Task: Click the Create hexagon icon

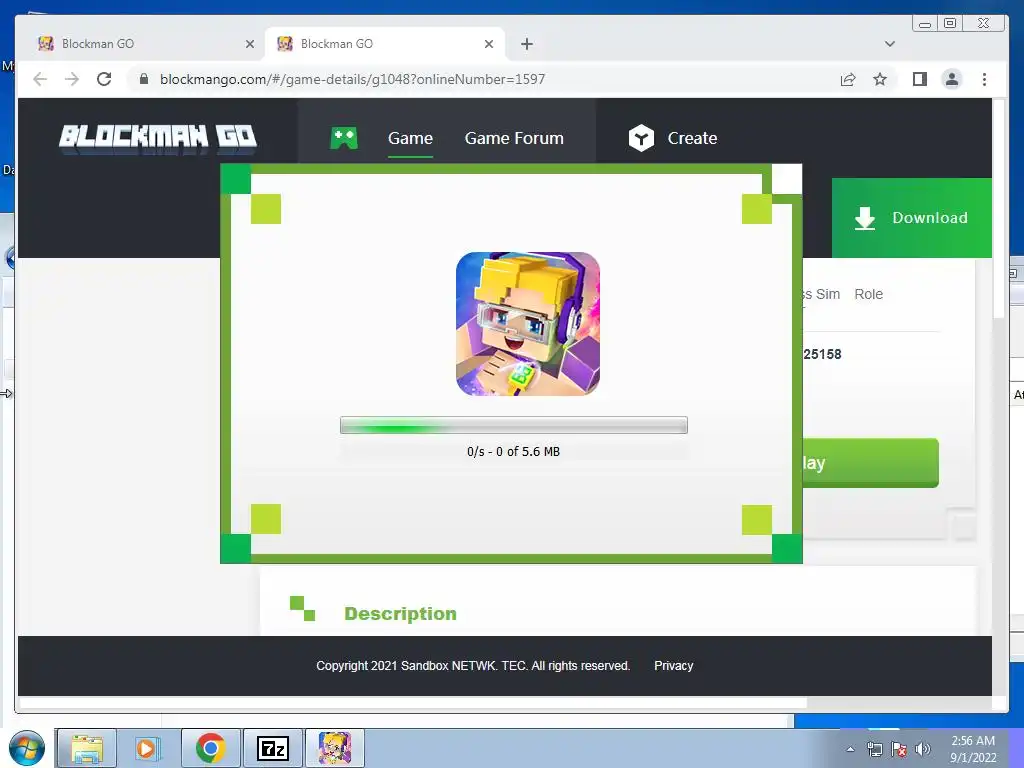Action: click(x=641, y=138)
